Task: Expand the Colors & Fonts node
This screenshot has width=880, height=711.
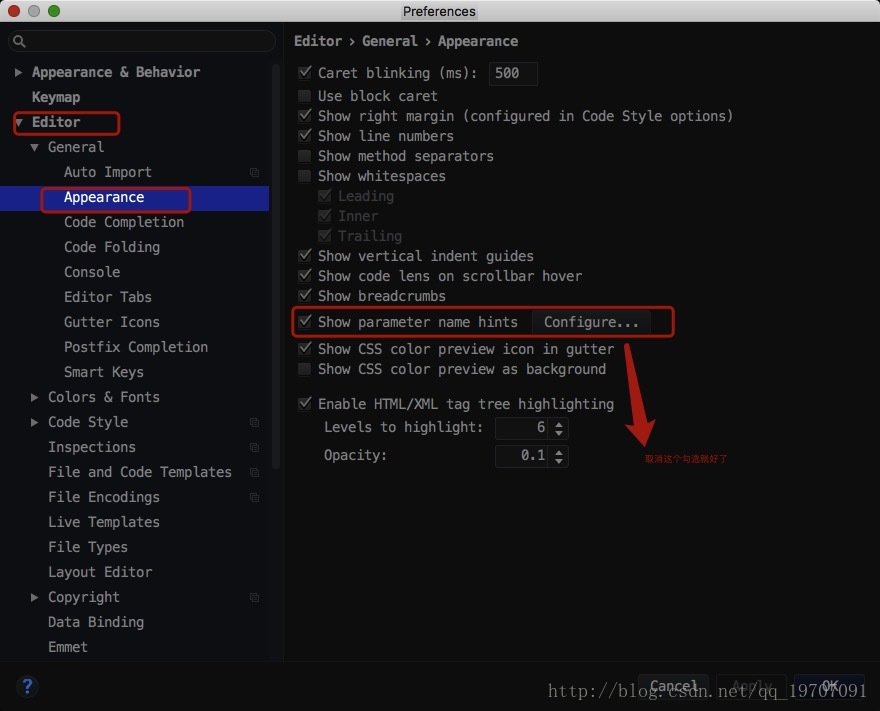Action: (35, 397)
